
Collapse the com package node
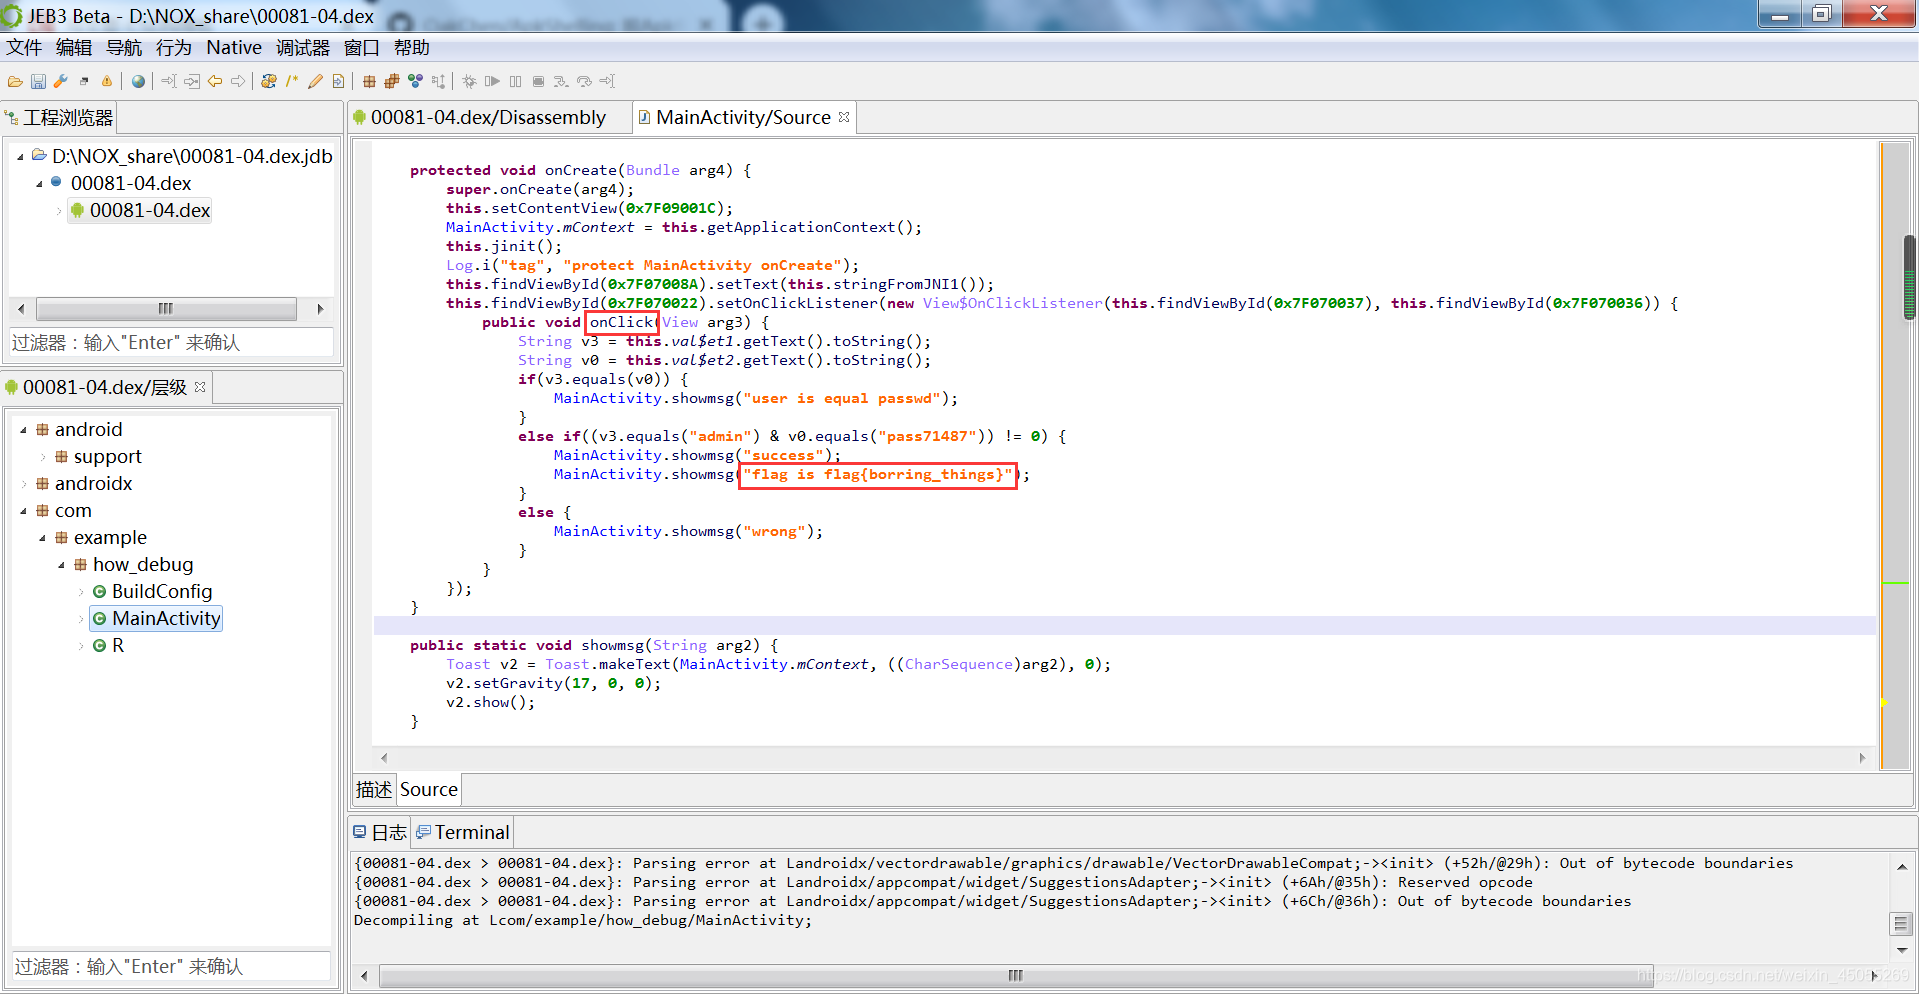click(23, 511)
